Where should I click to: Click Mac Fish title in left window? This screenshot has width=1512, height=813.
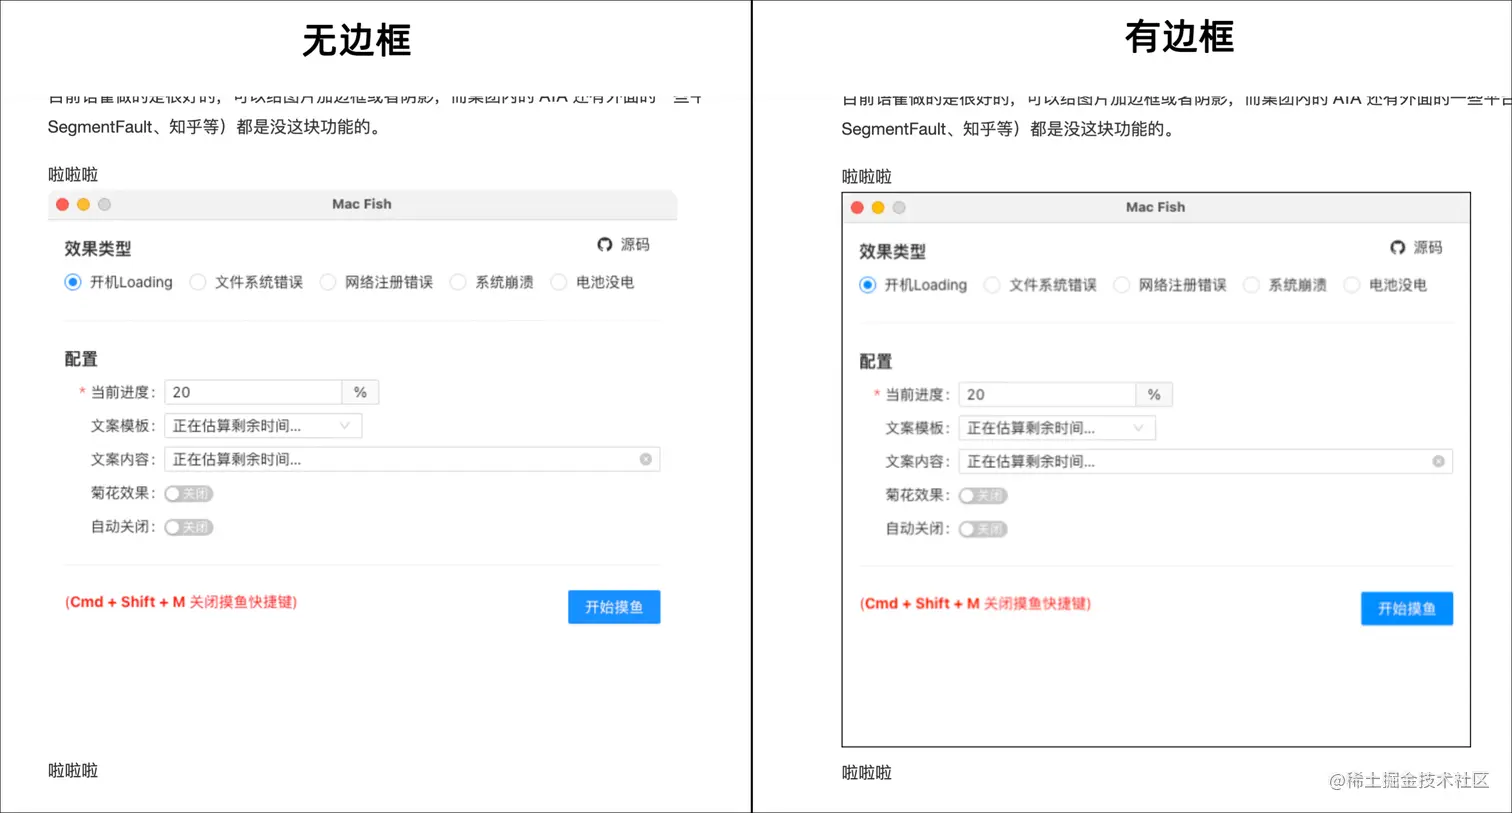362,204
